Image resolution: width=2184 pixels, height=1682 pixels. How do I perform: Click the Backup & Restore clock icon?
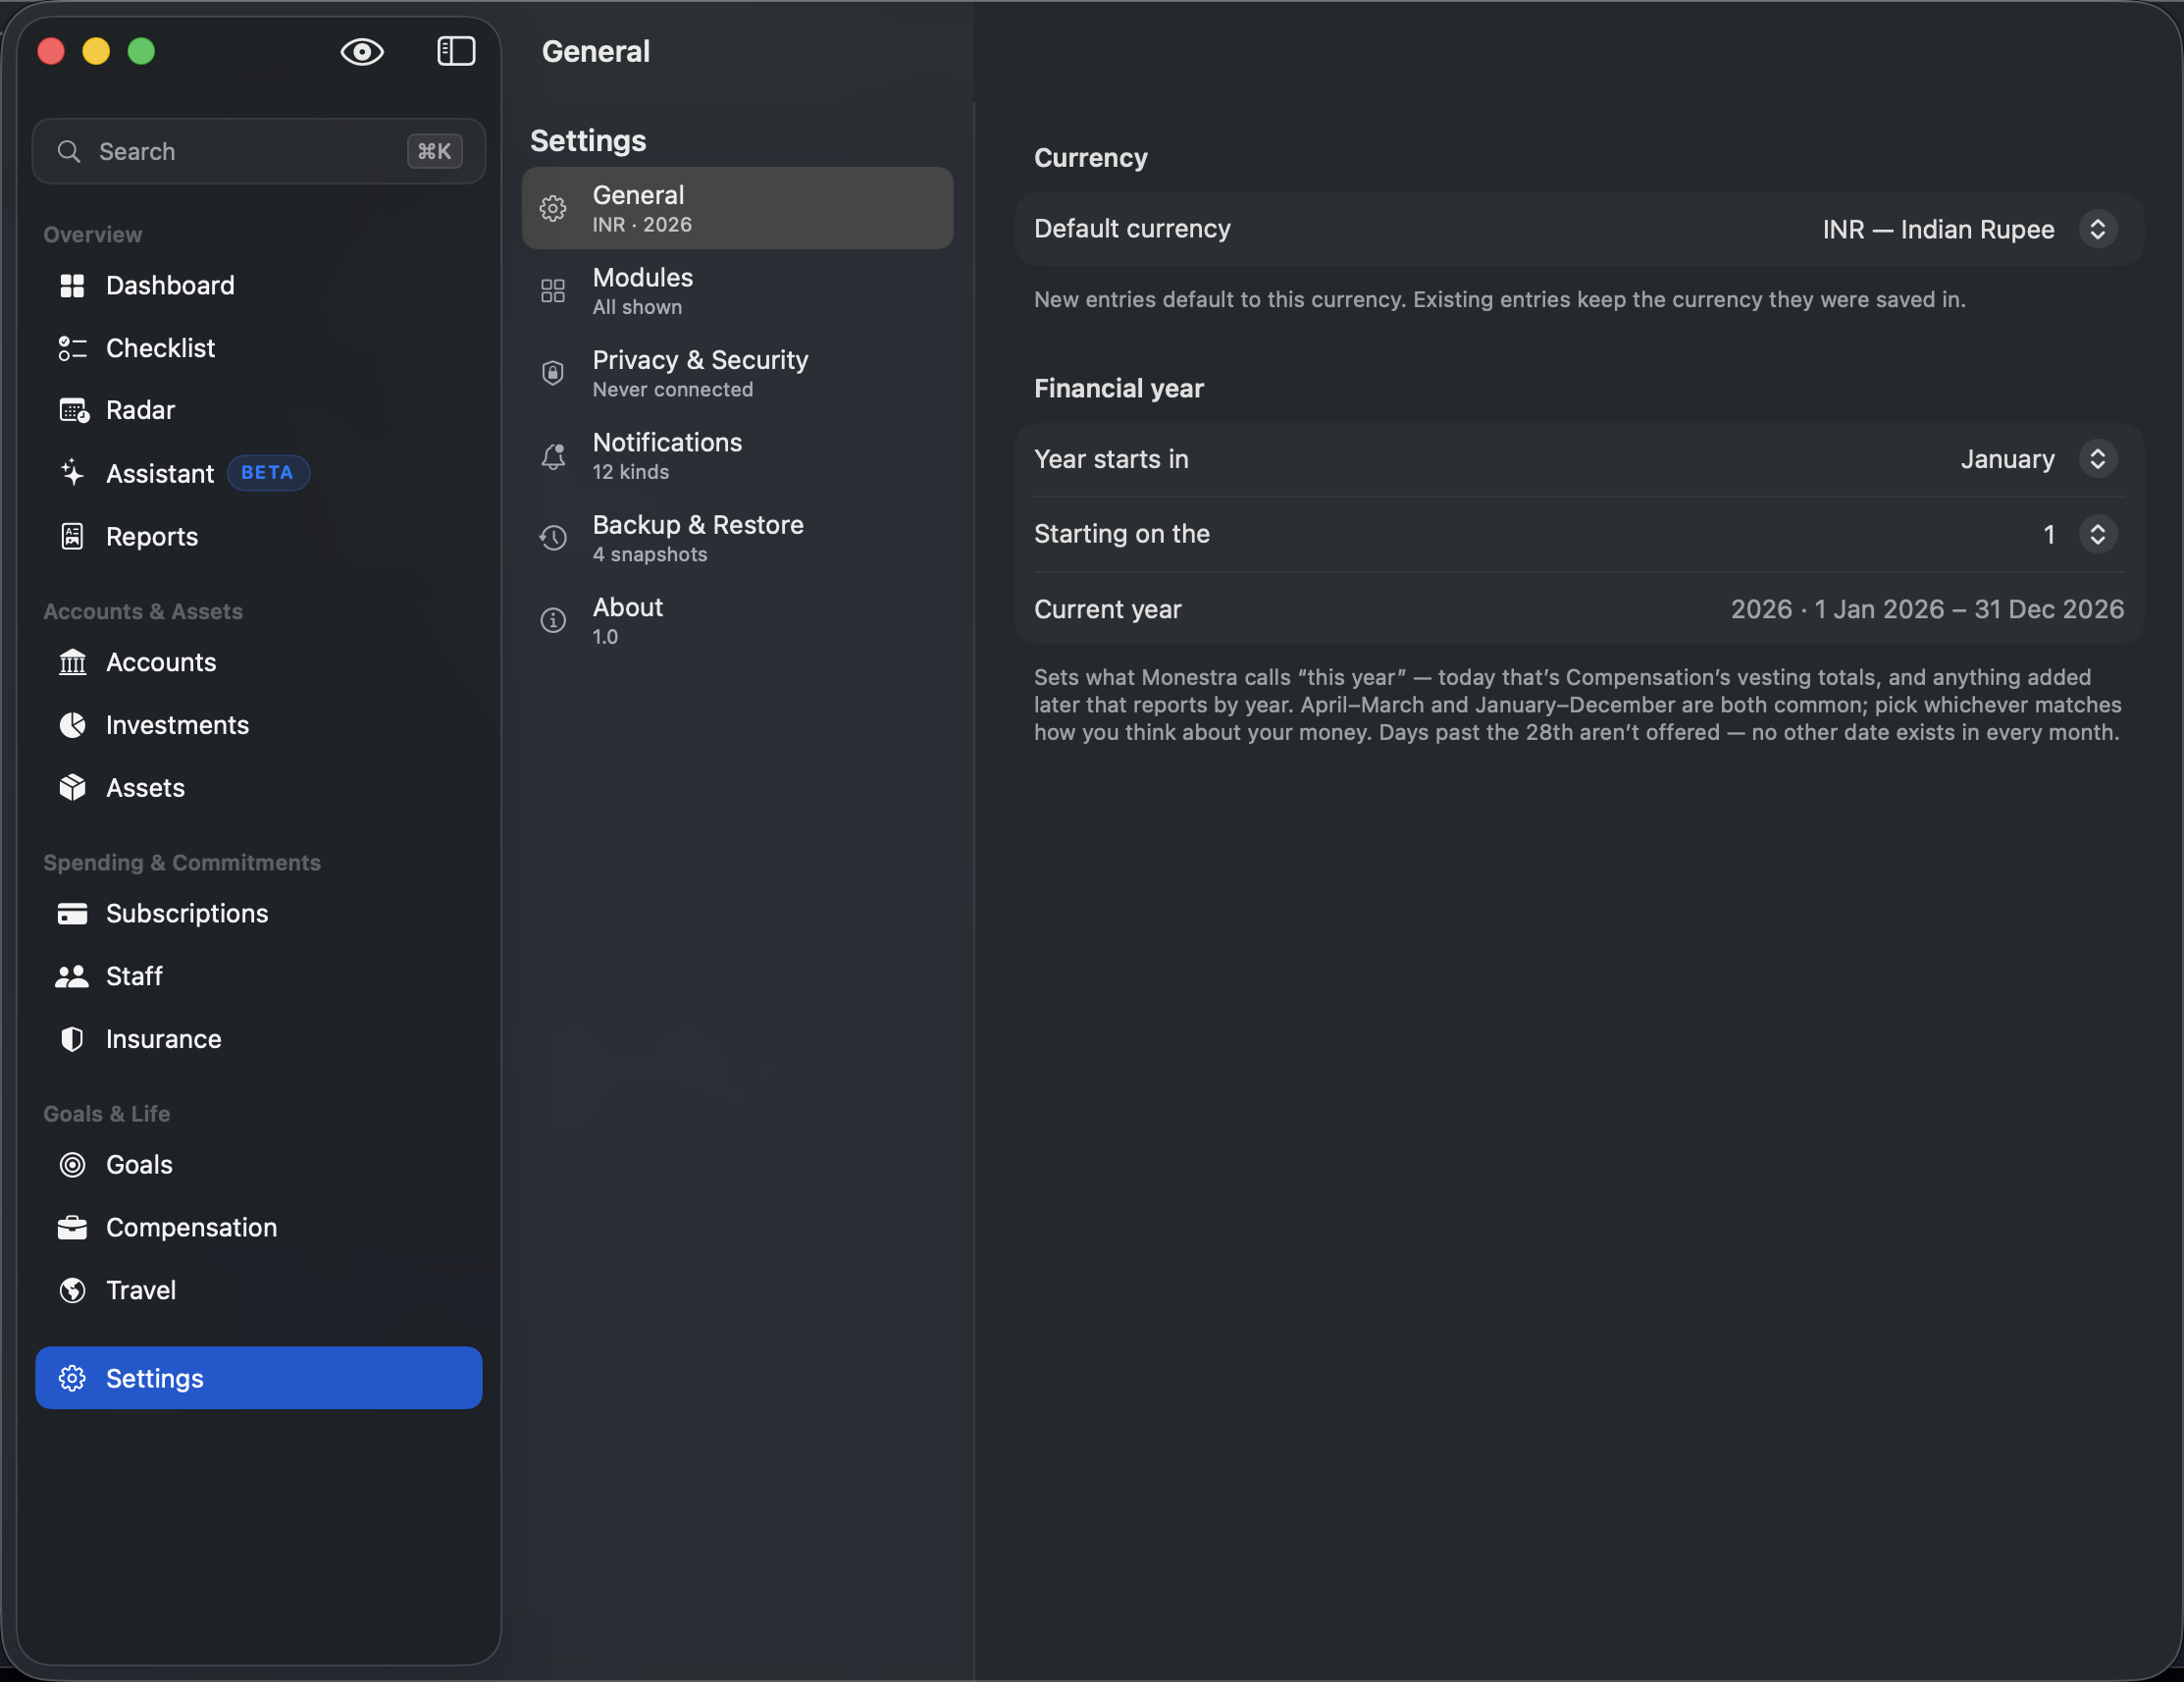[553, 538]
